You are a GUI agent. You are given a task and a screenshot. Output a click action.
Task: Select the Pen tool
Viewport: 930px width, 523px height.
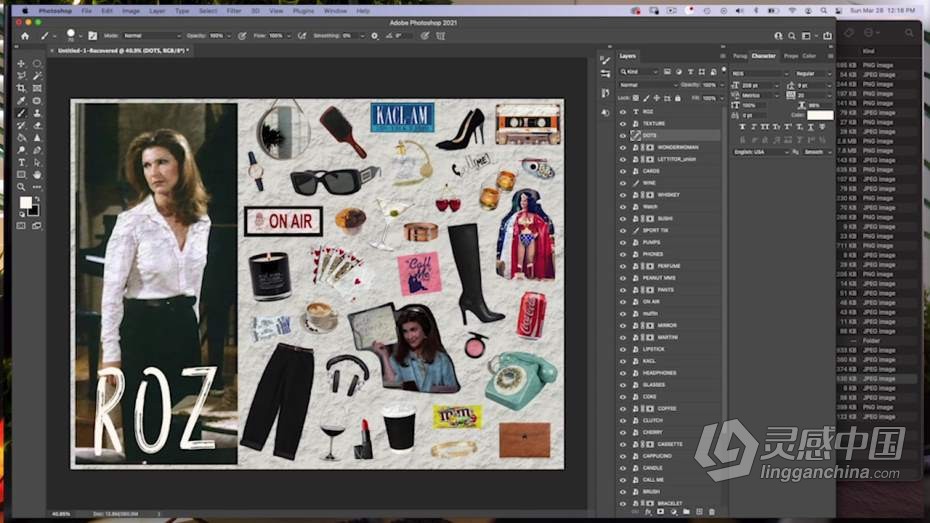click(37, 151)
